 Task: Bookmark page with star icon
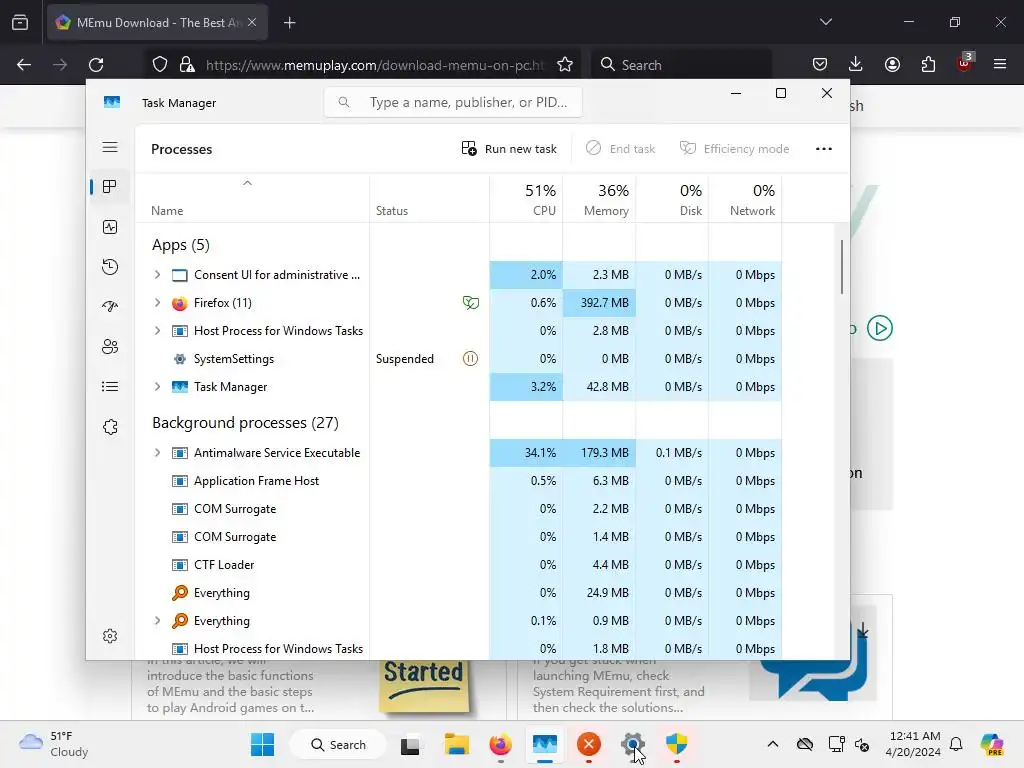tap(565, 65)
